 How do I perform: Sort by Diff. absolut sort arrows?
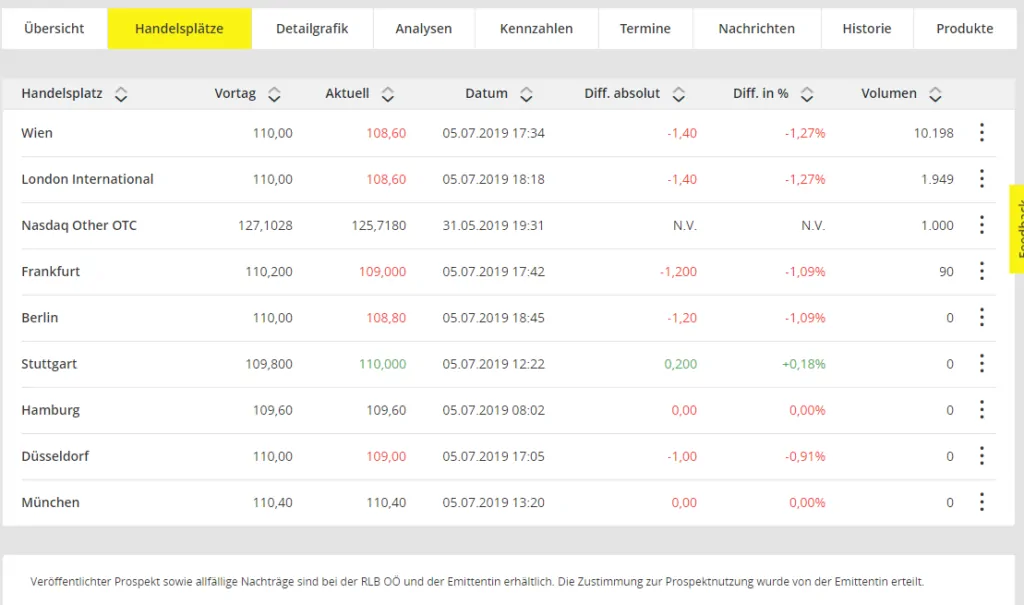tap(679, 94)
